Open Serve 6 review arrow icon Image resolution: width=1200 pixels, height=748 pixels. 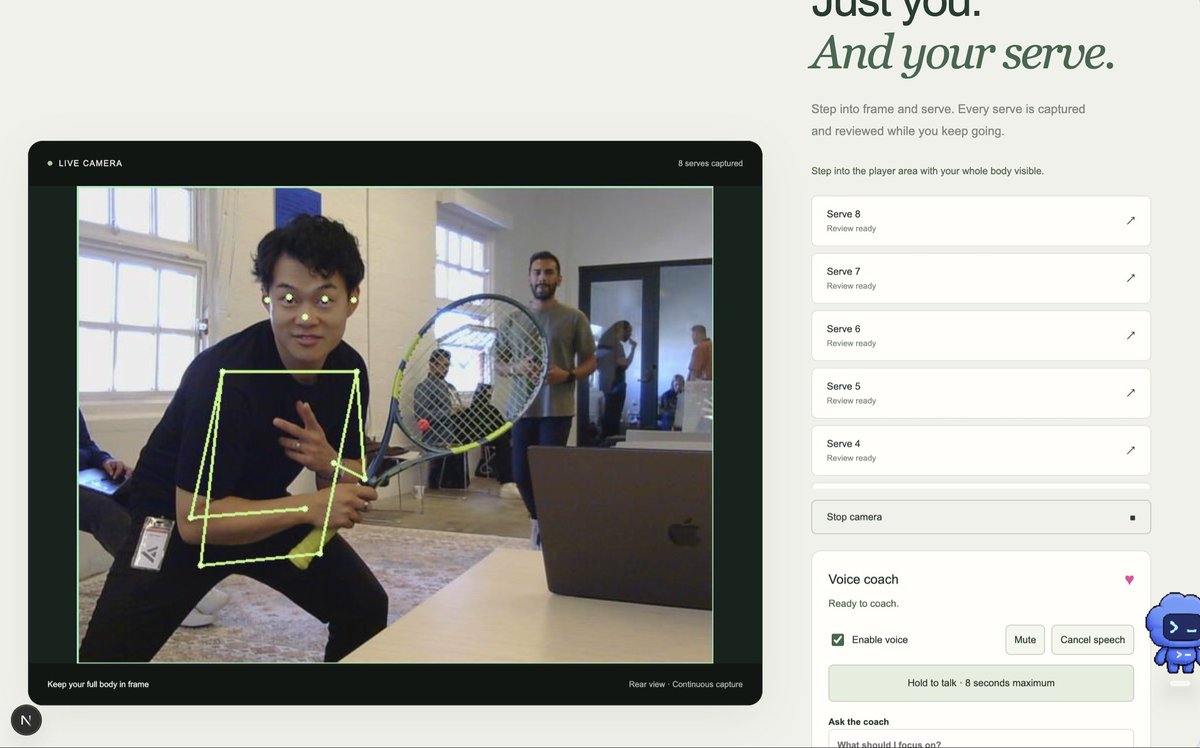1131,336
